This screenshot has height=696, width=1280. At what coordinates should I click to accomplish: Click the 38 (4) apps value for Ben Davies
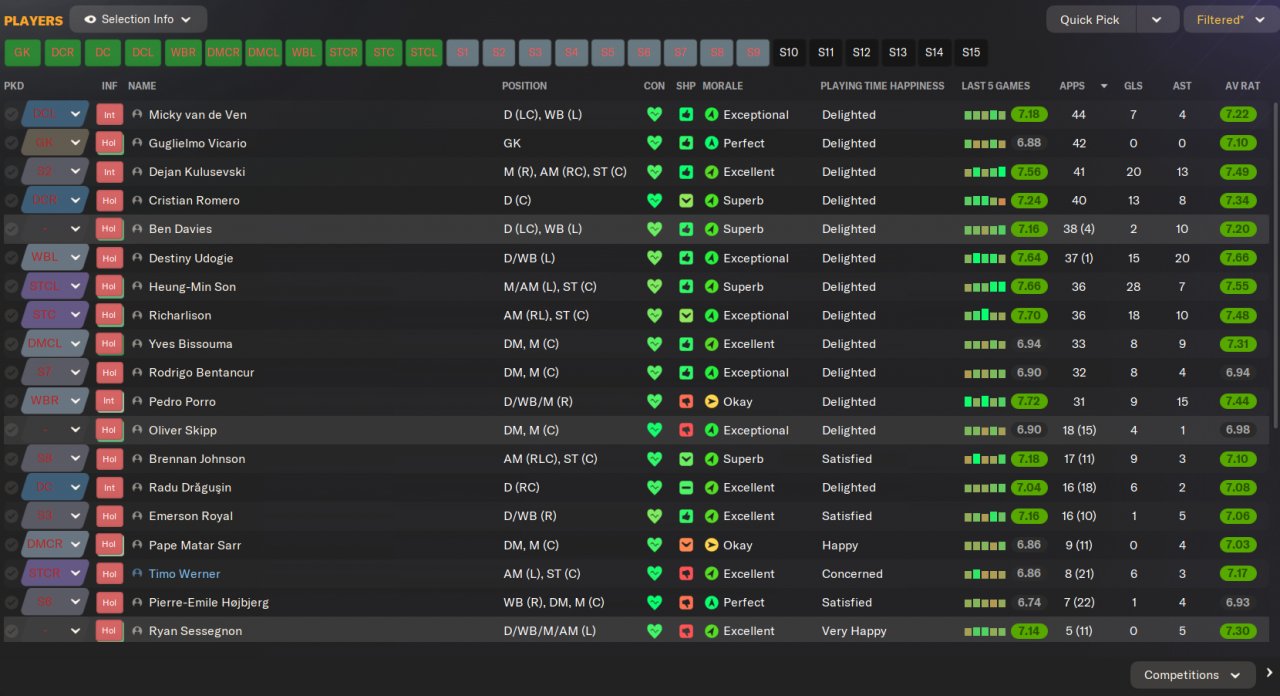(1078, 229)
